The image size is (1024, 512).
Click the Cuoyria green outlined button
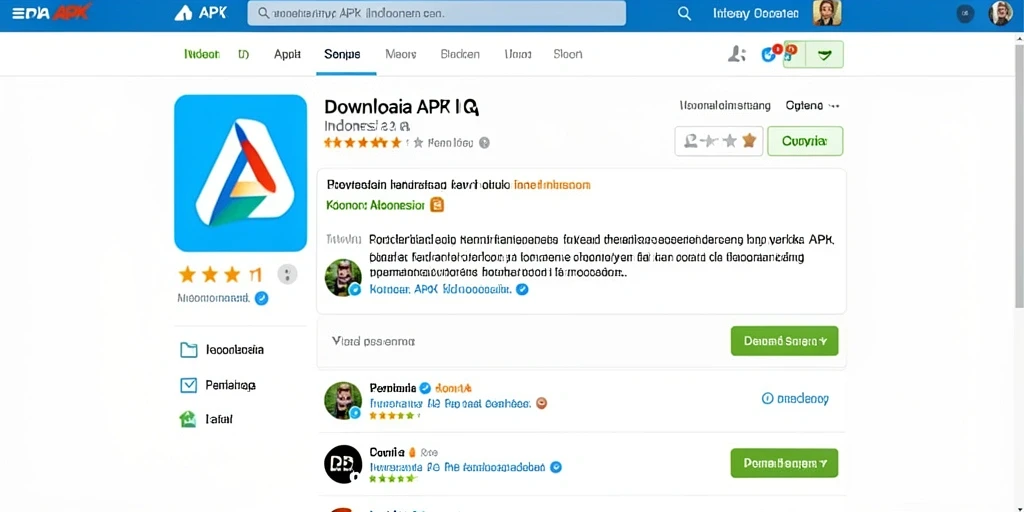805,141
